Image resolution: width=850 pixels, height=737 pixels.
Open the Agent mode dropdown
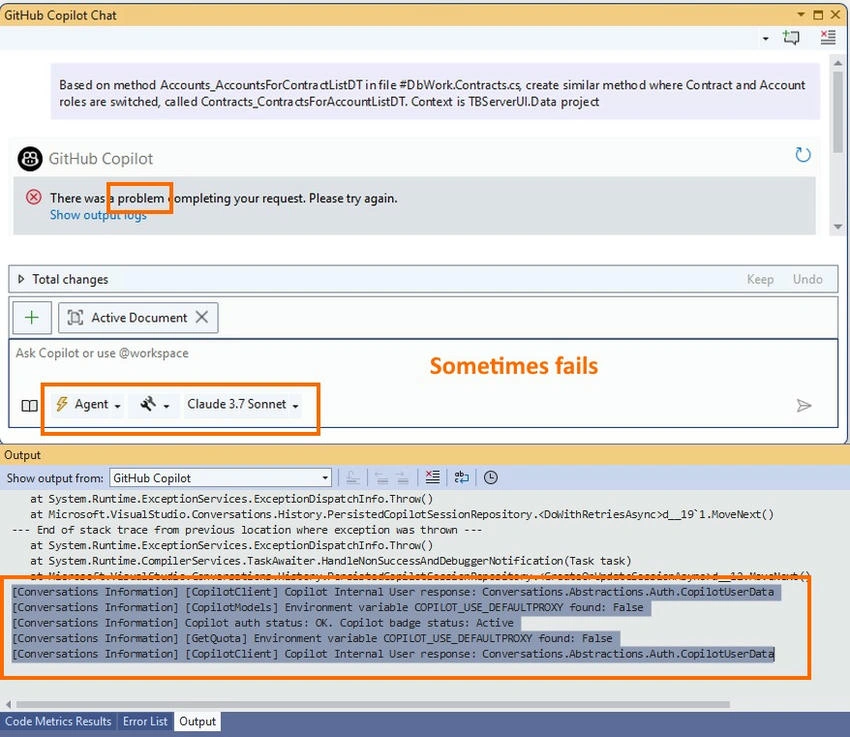[88, 404]
